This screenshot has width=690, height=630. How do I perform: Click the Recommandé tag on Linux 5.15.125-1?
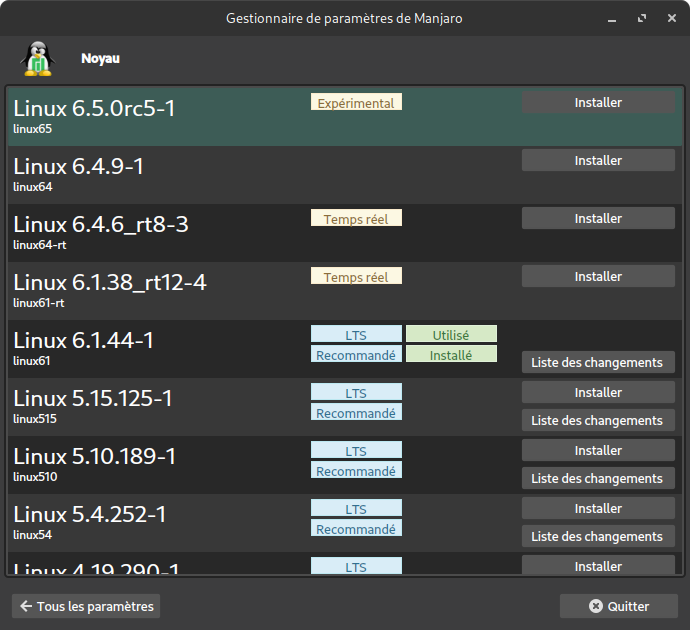tap(356, 412)
